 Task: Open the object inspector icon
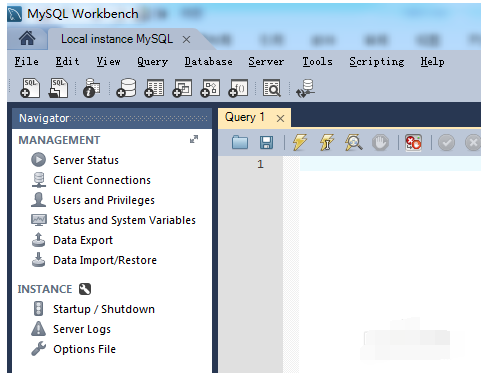pyautogui.click(x=91, y=88)
